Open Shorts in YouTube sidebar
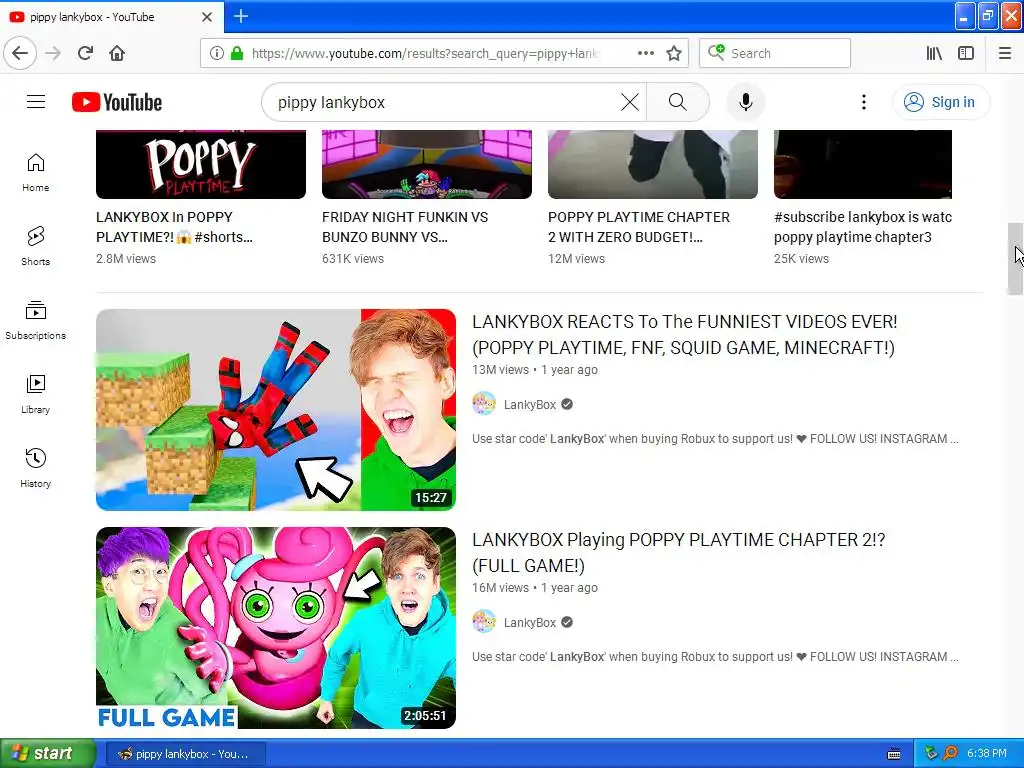Viewport: 1024px width, 768px height. [x=36, y=246]
